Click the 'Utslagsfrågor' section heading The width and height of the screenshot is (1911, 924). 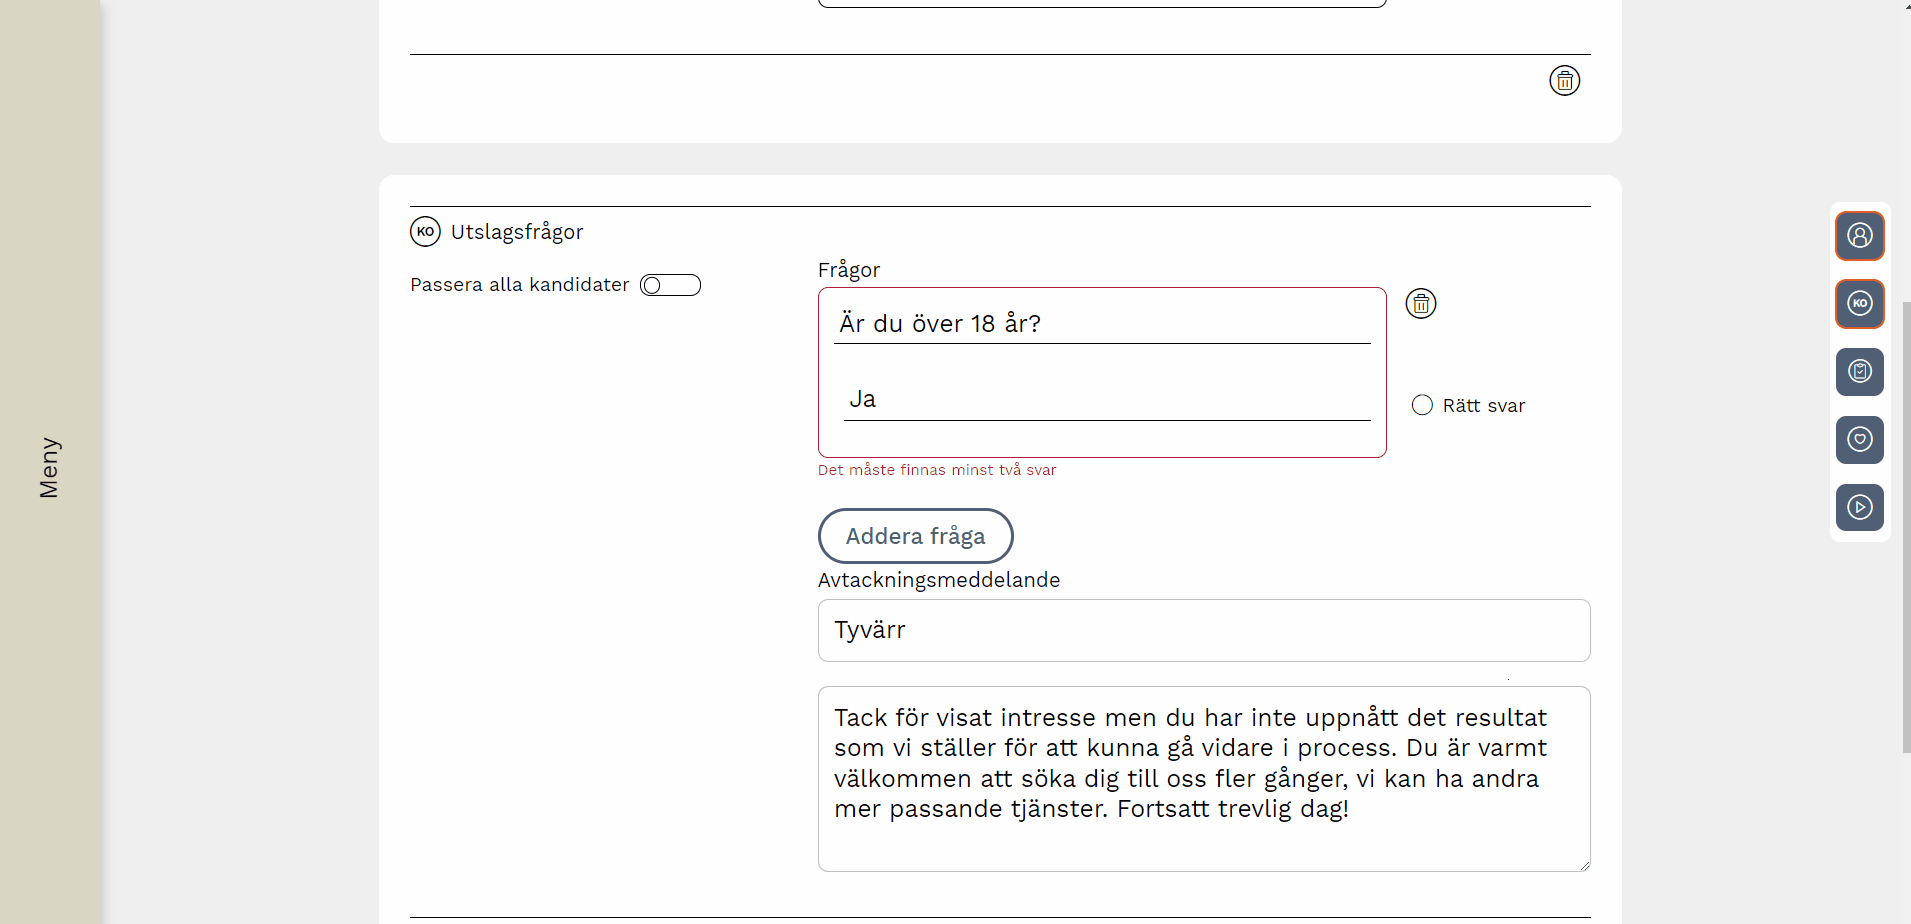click(516, 232)
